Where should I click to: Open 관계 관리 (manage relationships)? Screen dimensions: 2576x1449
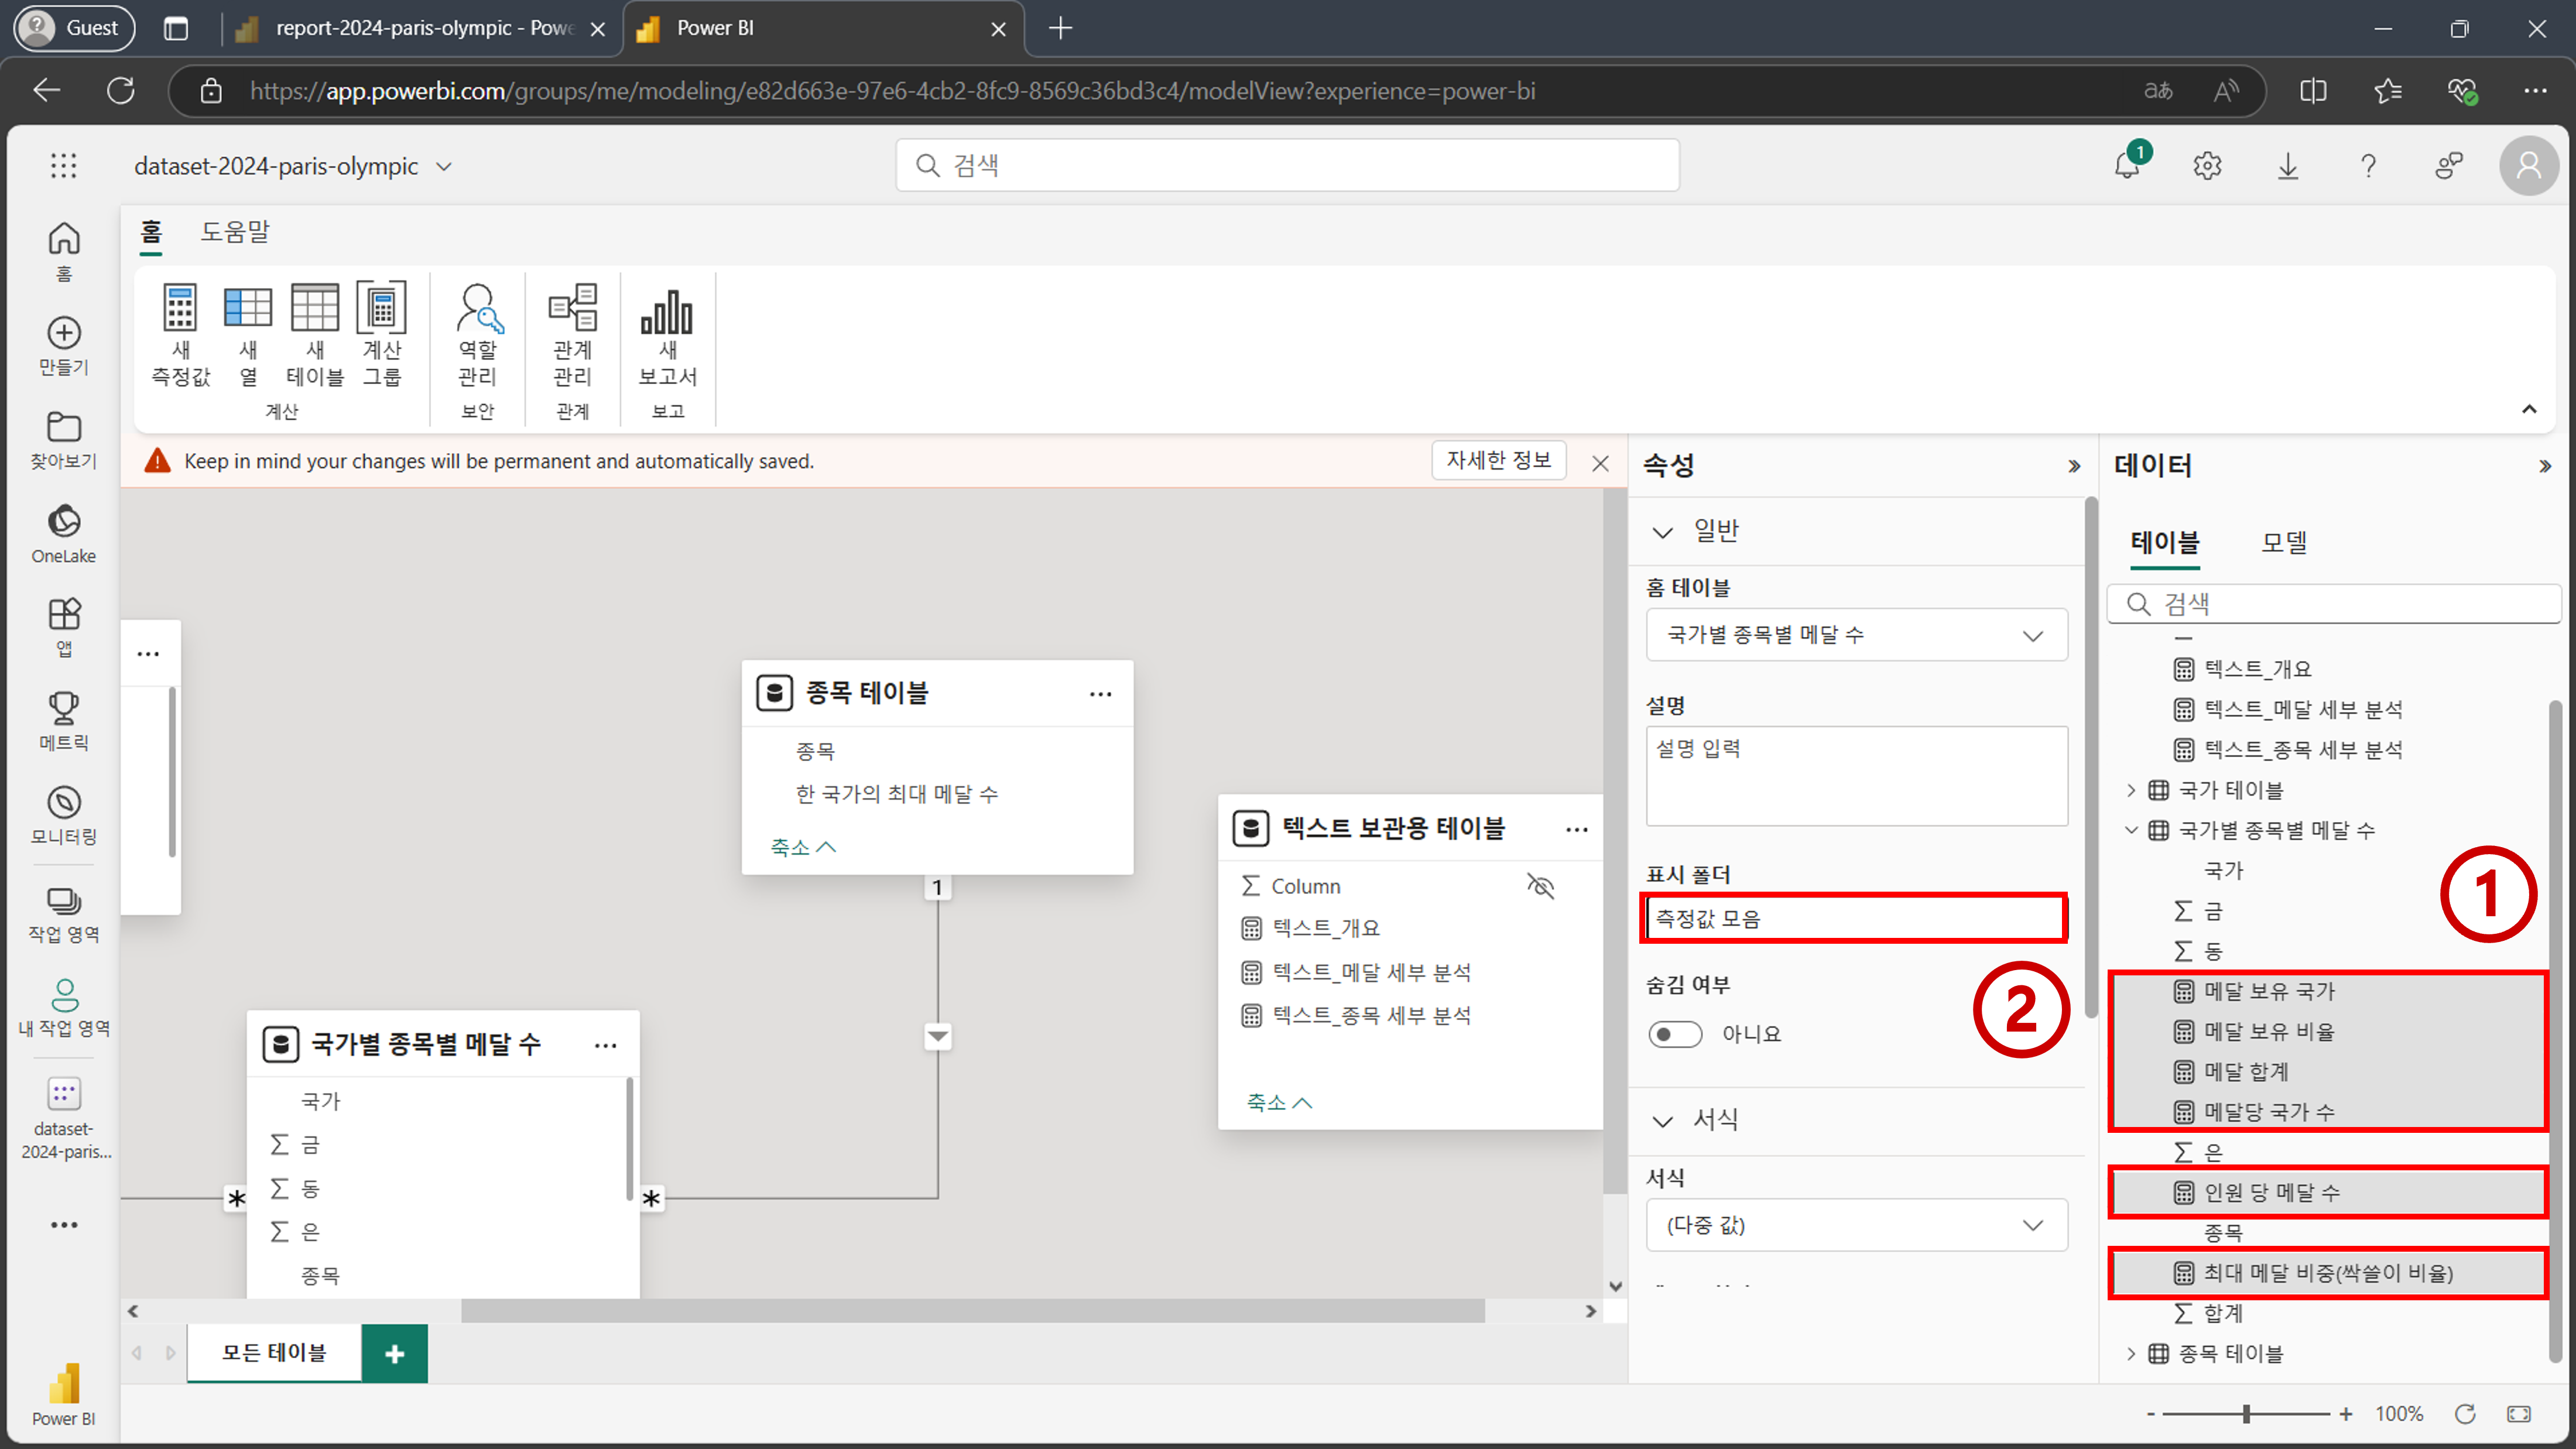[x=573, y=334]
